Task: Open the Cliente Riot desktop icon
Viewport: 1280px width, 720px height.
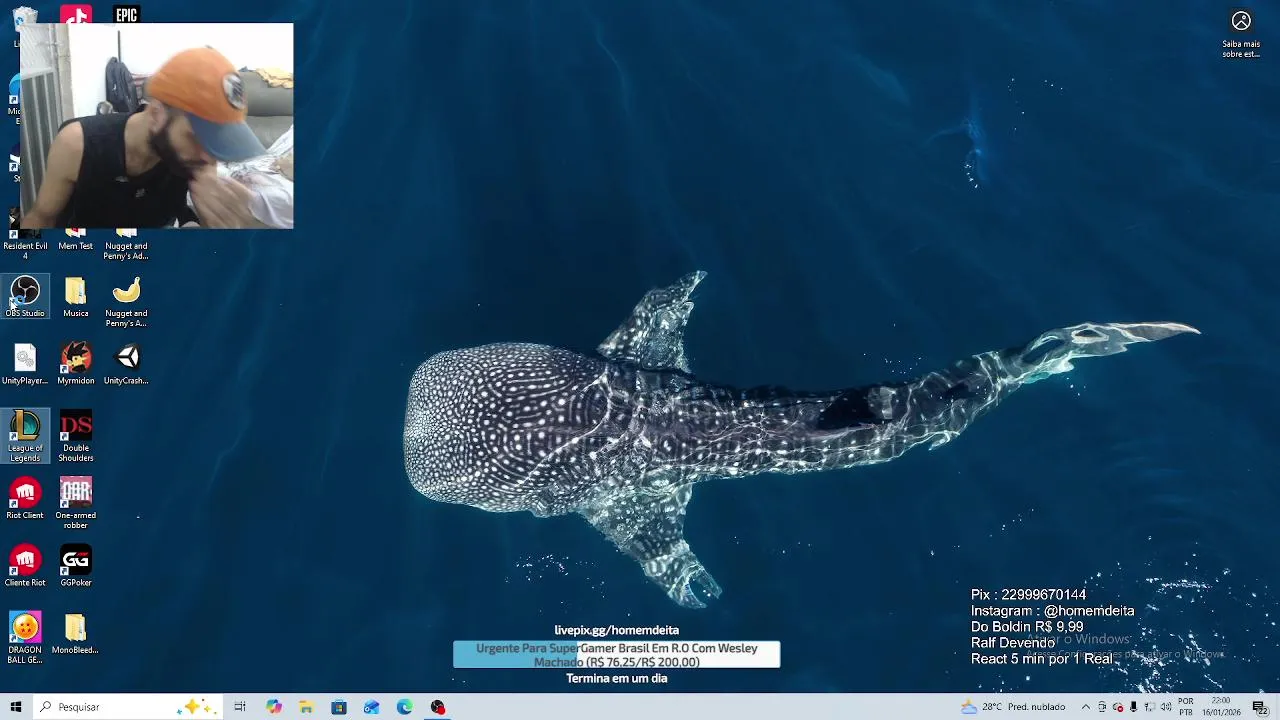Action: (25, 566)
